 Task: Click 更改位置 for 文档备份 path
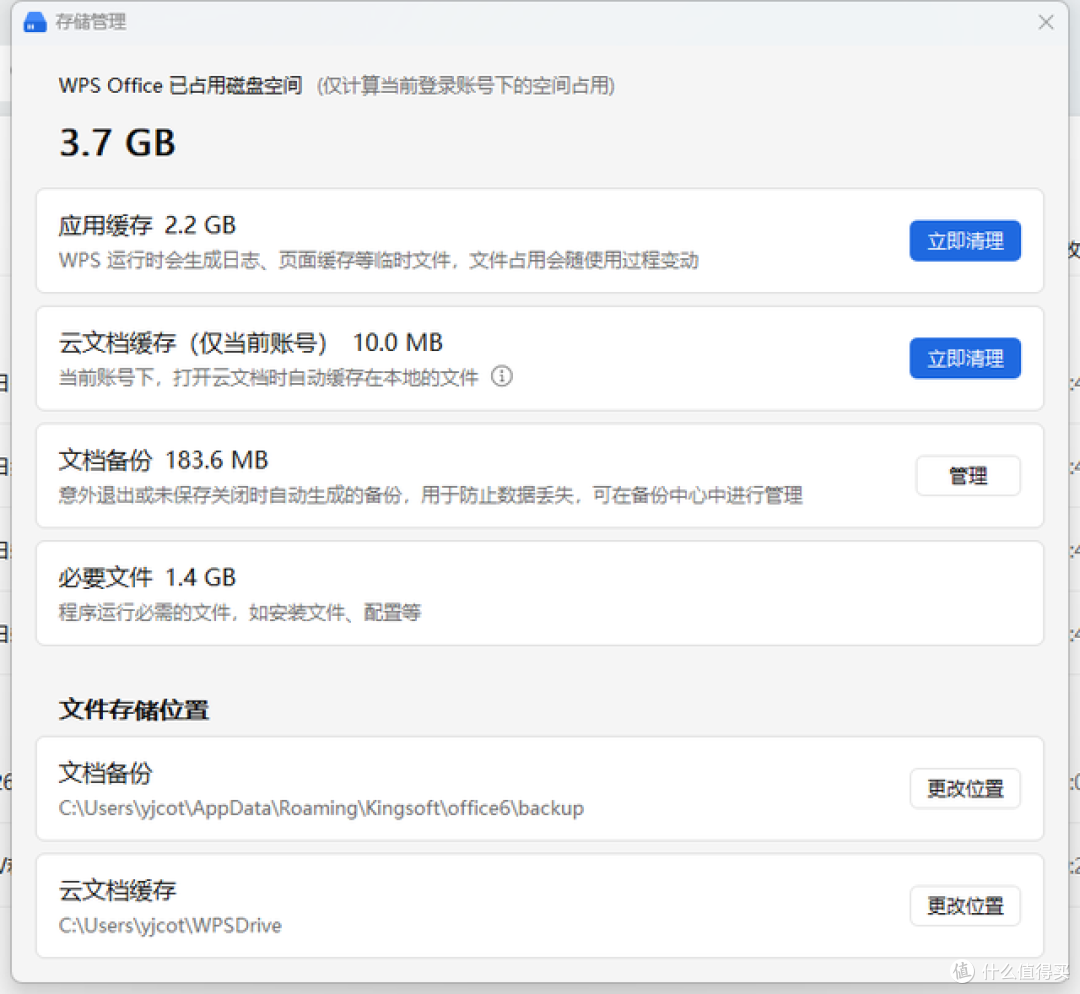tap(964, 789)
